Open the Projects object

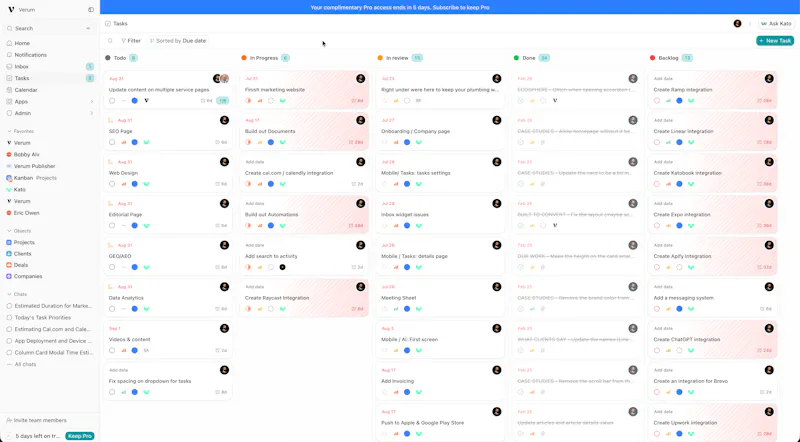(24, 242)
